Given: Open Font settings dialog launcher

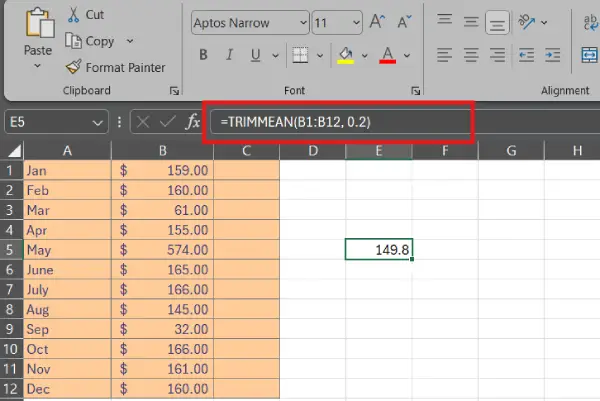Looking at the screenshot, I should (416, 91).
